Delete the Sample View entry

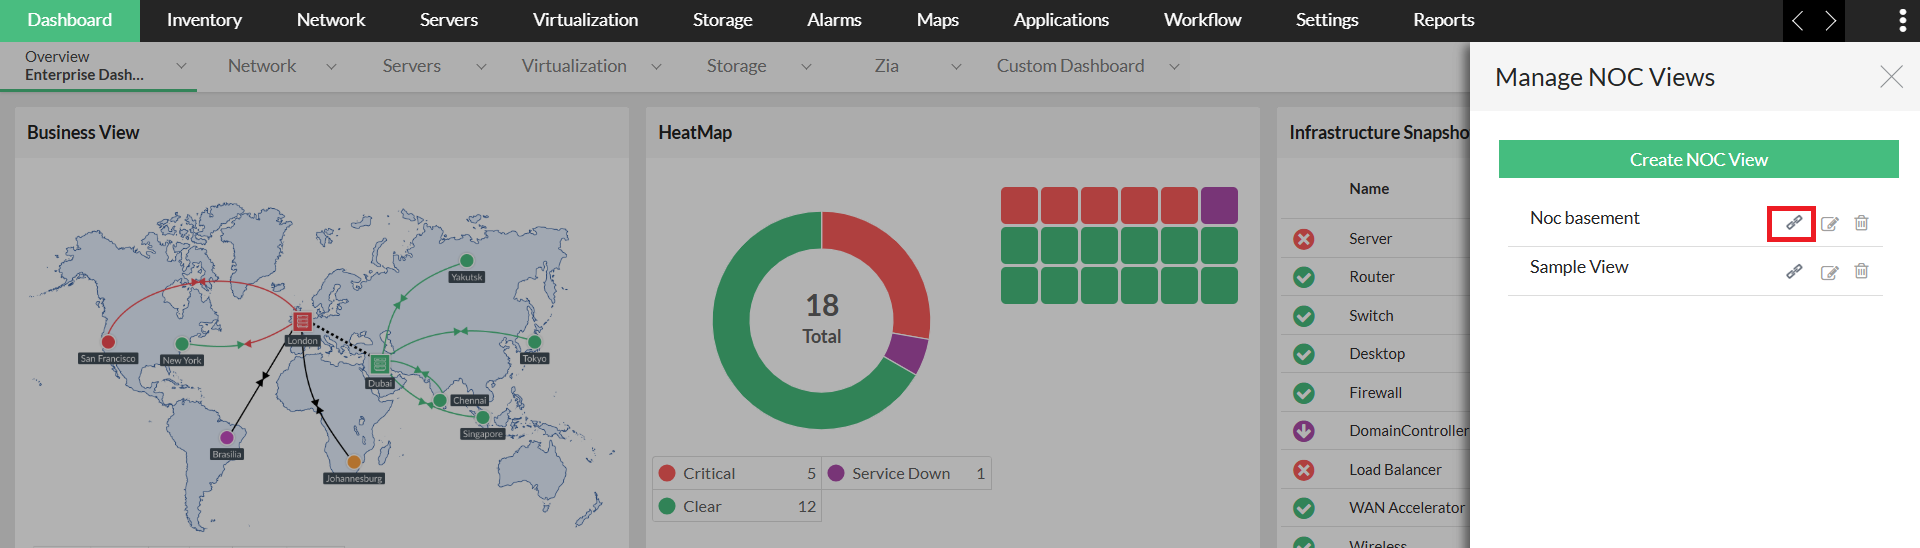pyautogui.click(x=1861, y=271)
